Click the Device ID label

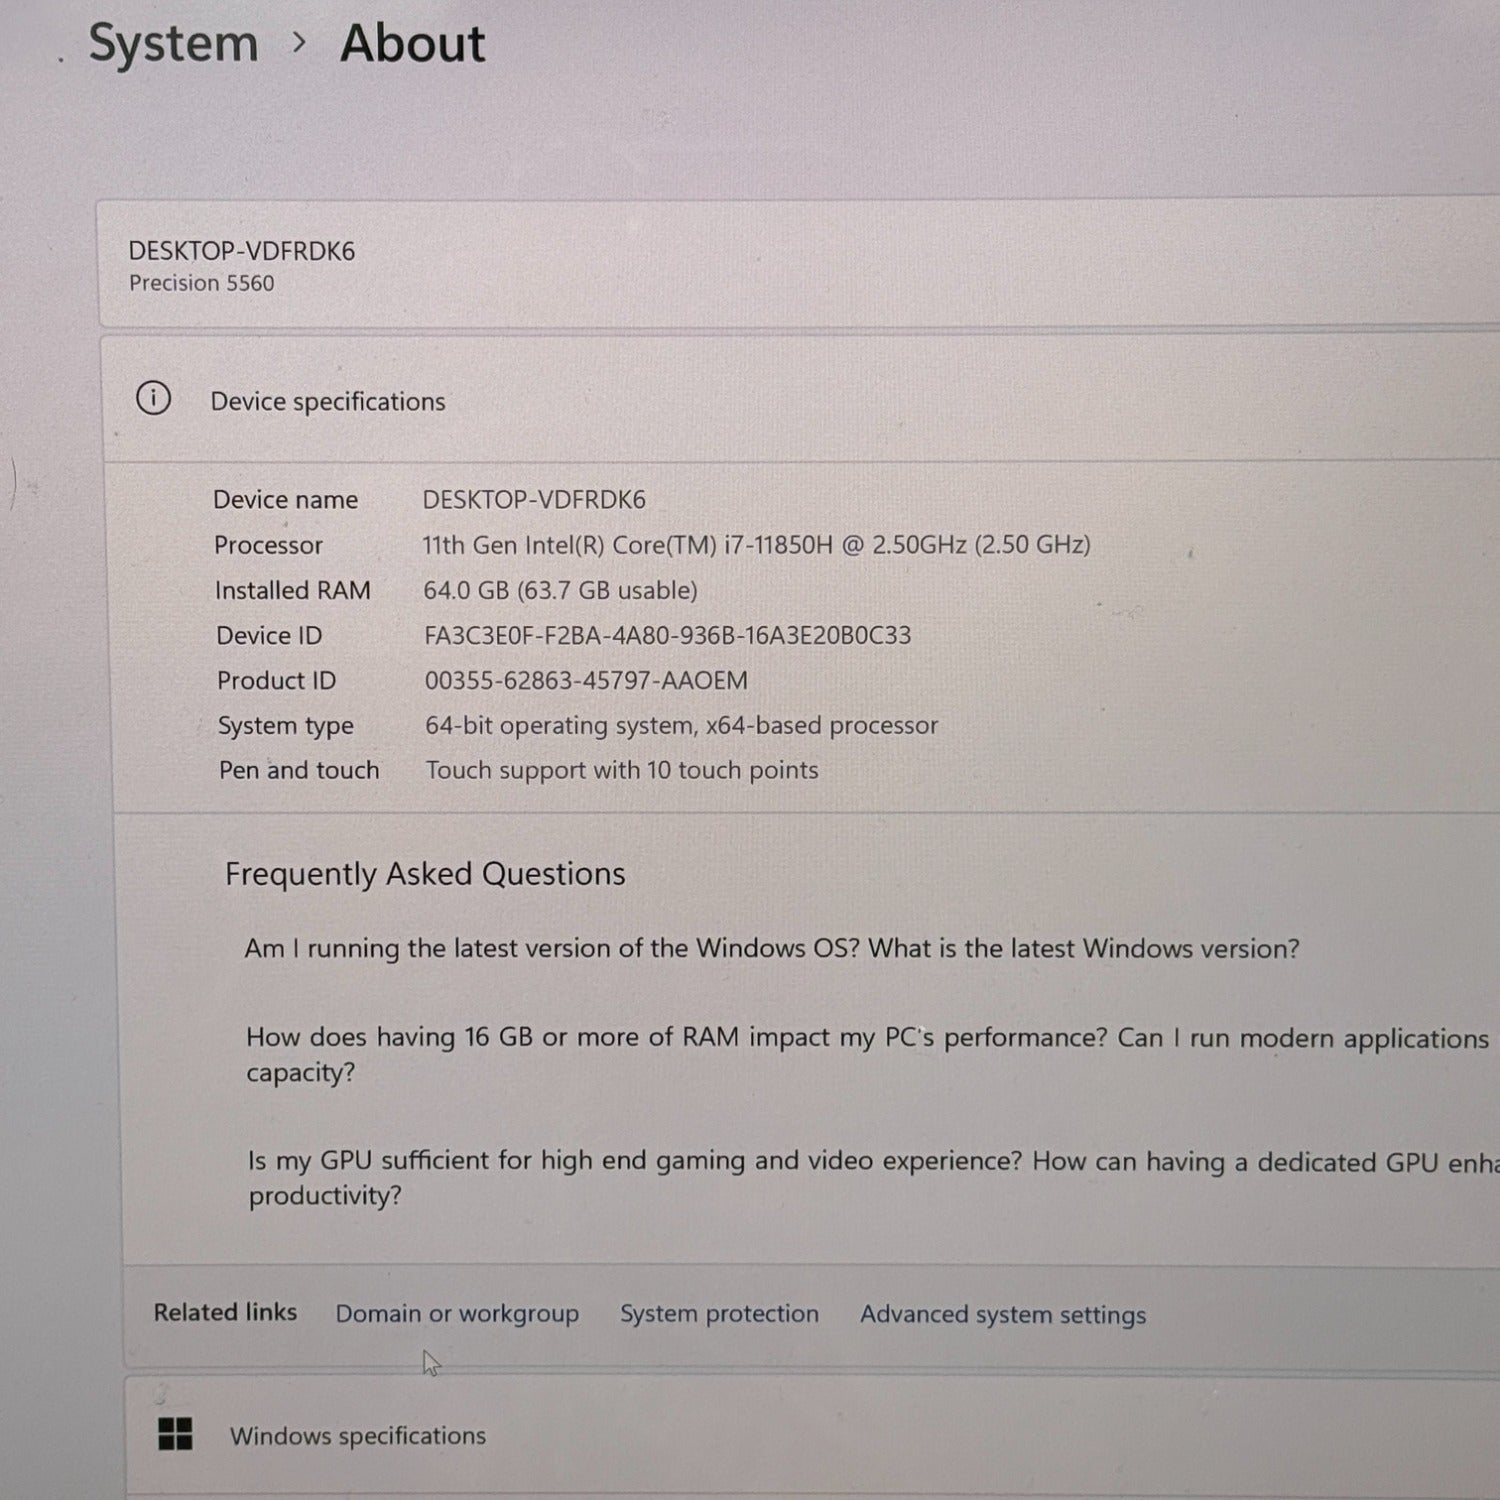click(x=269, y=635)
